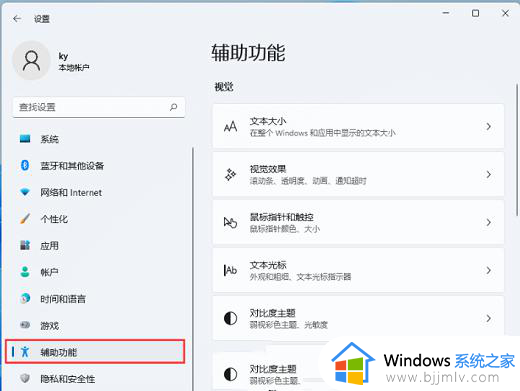Click the 个性化 paintbrush icon
520x391 pixels.
(25, 219)
